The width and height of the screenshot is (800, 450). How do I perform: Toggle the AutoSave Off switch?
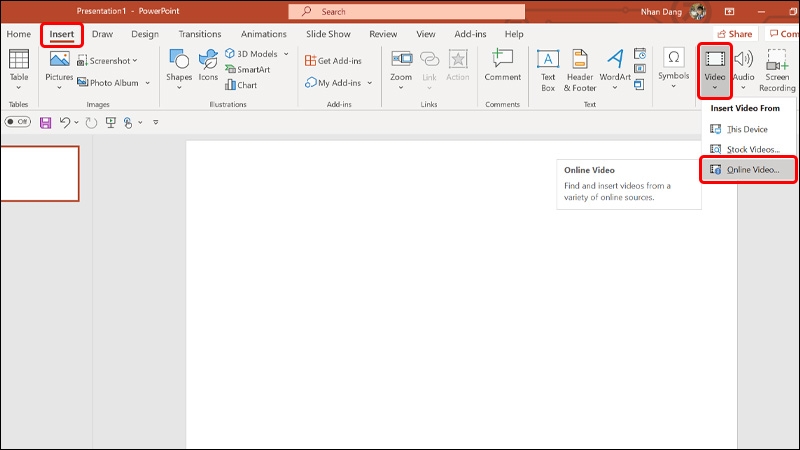coord(18,122)
